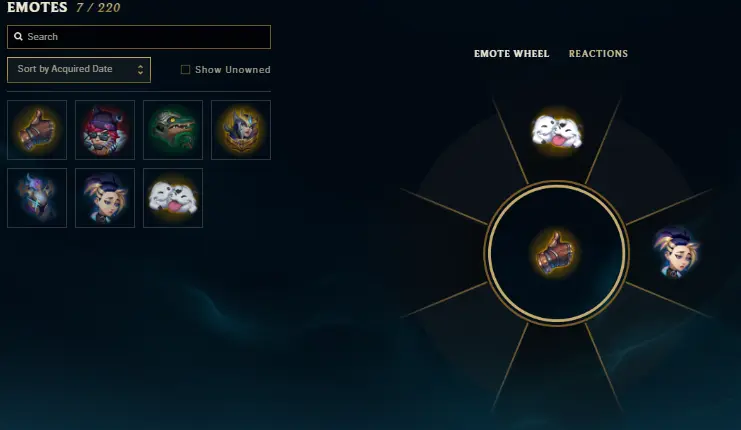Screen dimensions: 741x430
Task: Select the thumbs up emote in wheel center
Action: coord(556,252)
